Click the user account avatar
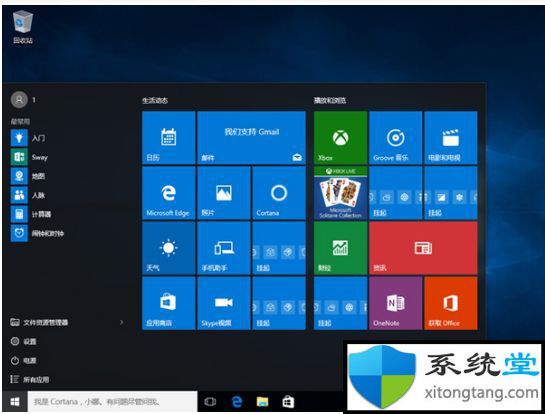This screenshot has height=414, width=545. pos(19,100)
